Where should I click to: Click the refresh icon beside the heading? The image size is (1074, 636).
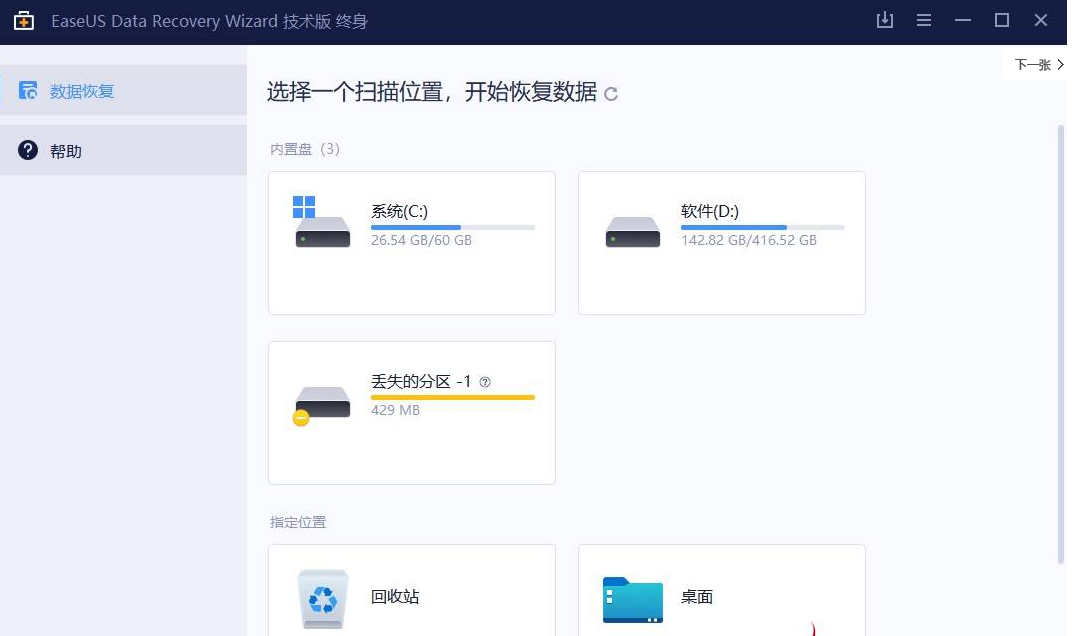(611, 94)
